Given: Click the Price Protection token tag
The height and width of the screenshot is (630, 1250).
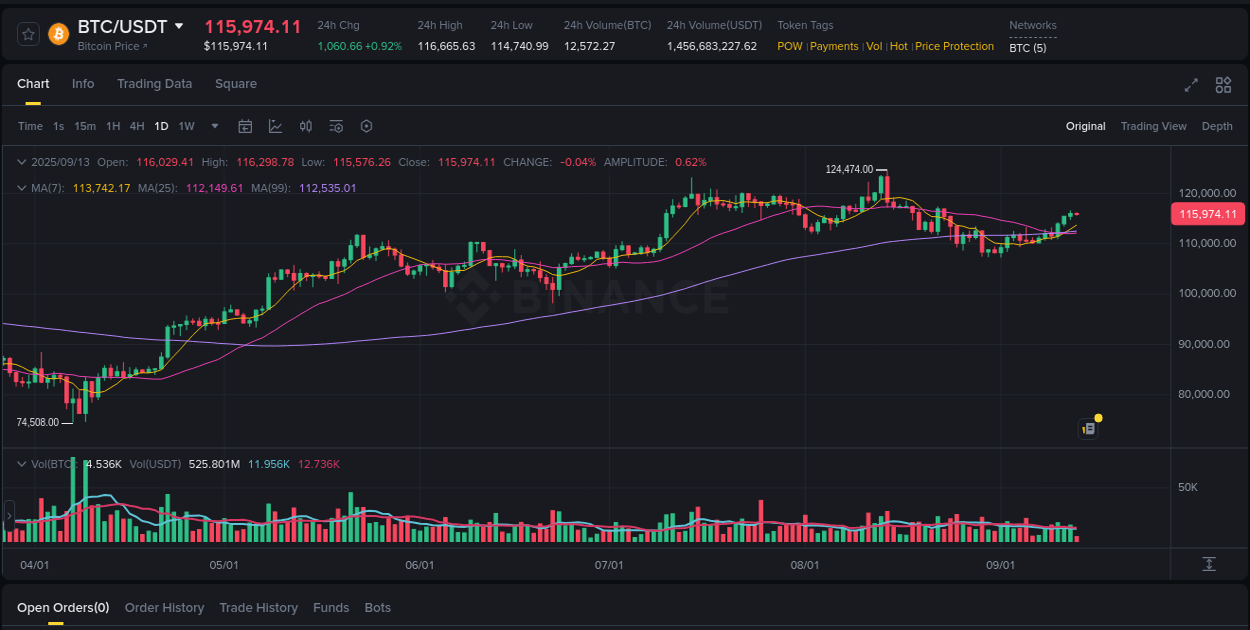Looking at the screenshot, I should tap(954, 46).
